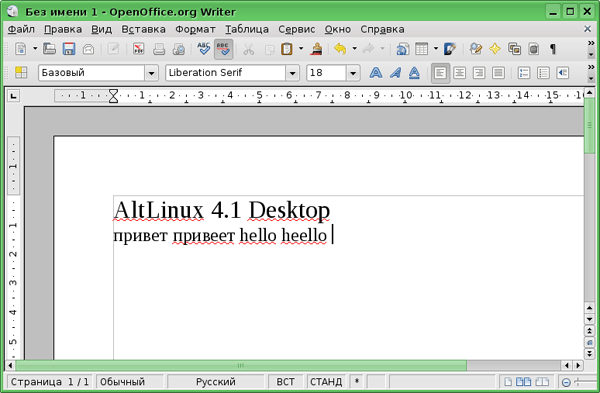600x393 pixels.
Task: Open the Styles and Formatting icon
Action: click(21, 73)
